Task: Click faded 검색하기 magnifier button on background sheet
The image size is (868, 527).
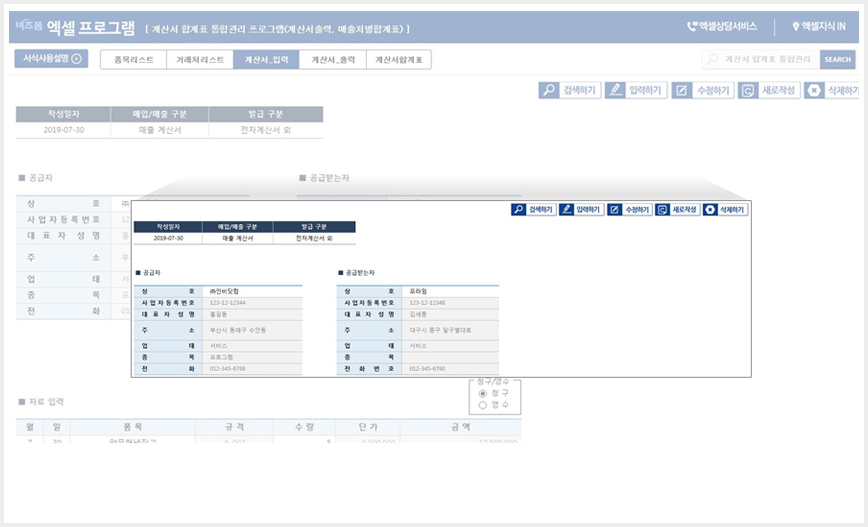Action: (570, 90)
